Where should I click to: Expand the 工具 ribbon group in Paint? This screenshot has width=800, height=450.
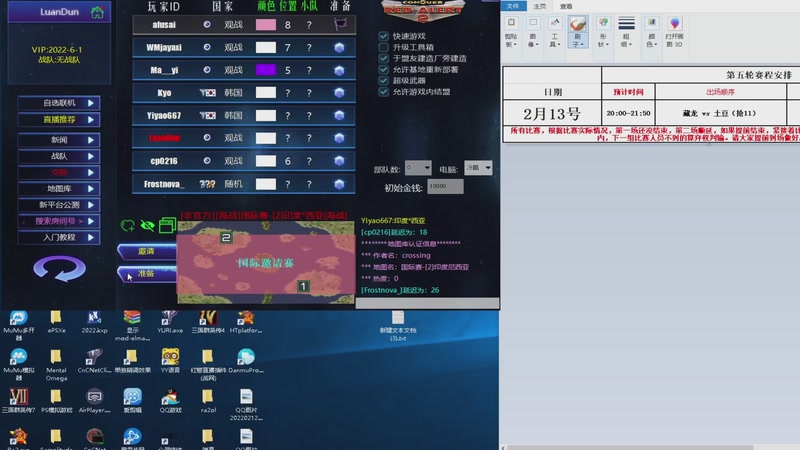click(555, 32)
